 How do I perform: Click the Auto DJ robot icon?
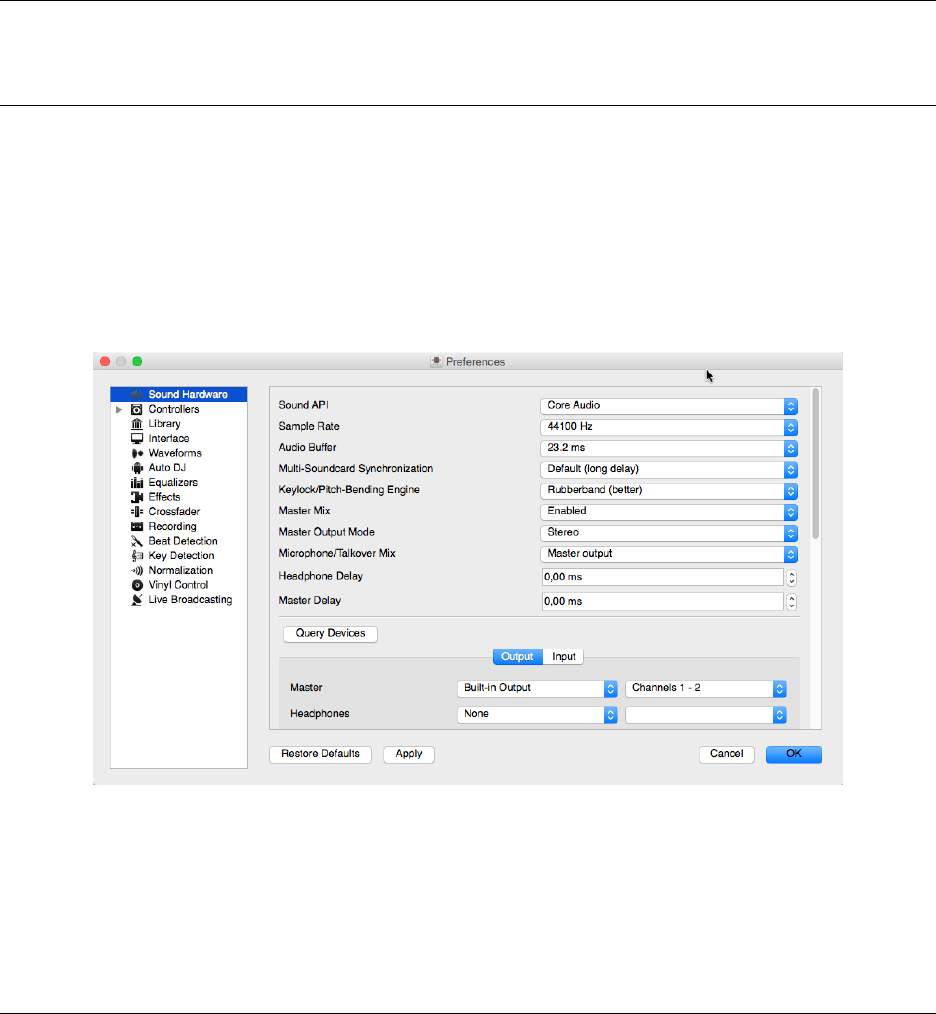coord(136,468)
